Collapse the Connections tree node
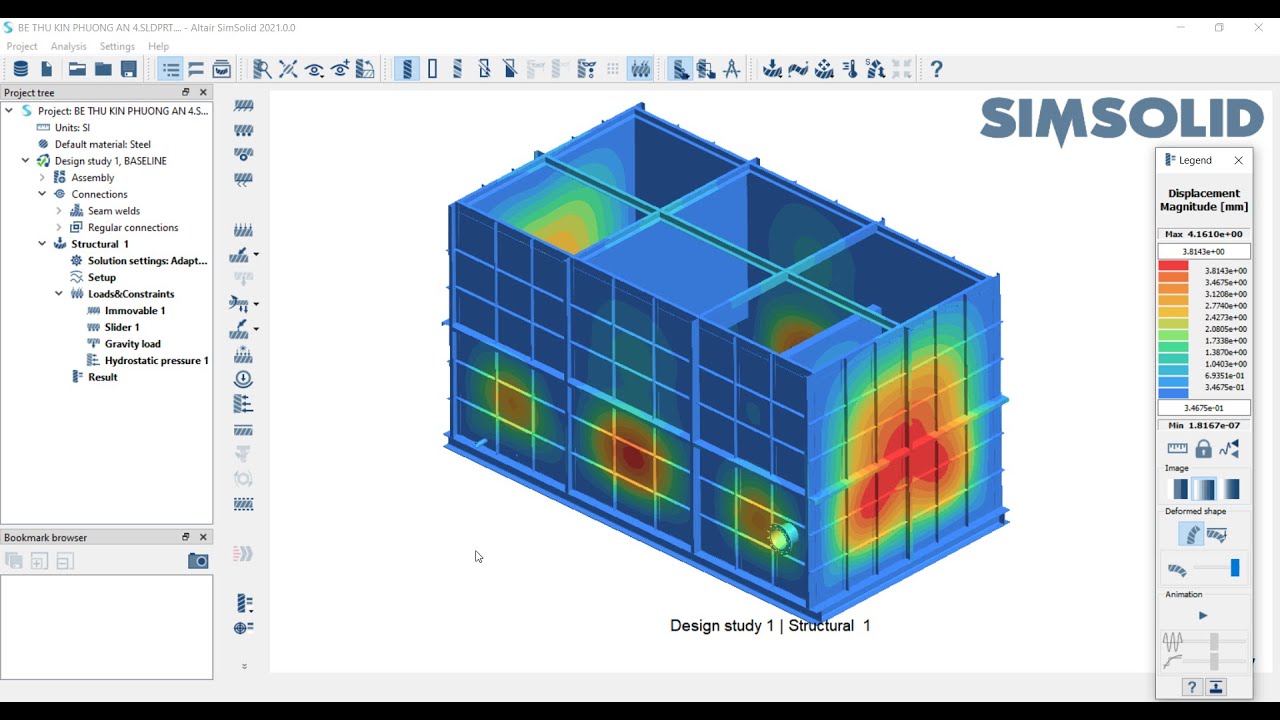 (42, 194)
